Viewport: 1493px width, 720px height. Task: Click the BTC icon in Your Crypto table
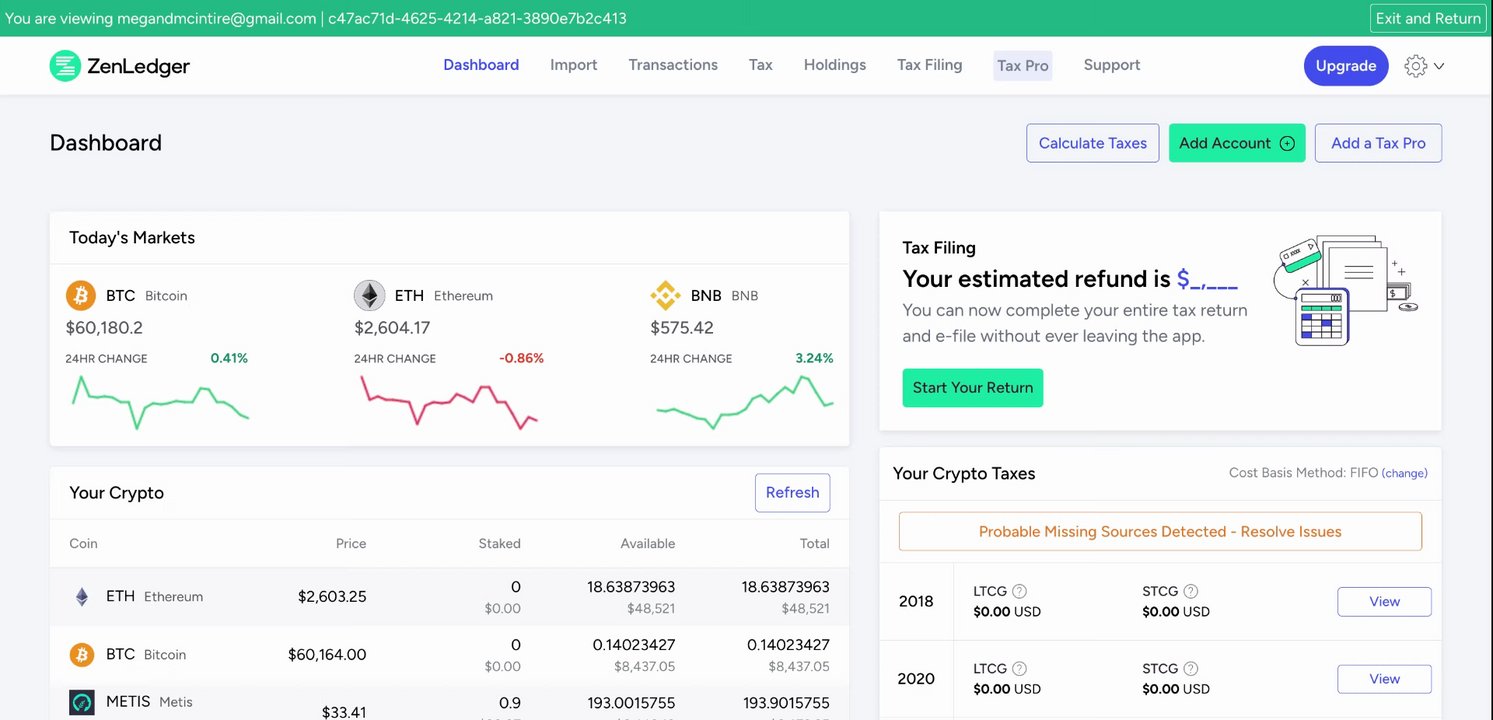tap(82, 655)
